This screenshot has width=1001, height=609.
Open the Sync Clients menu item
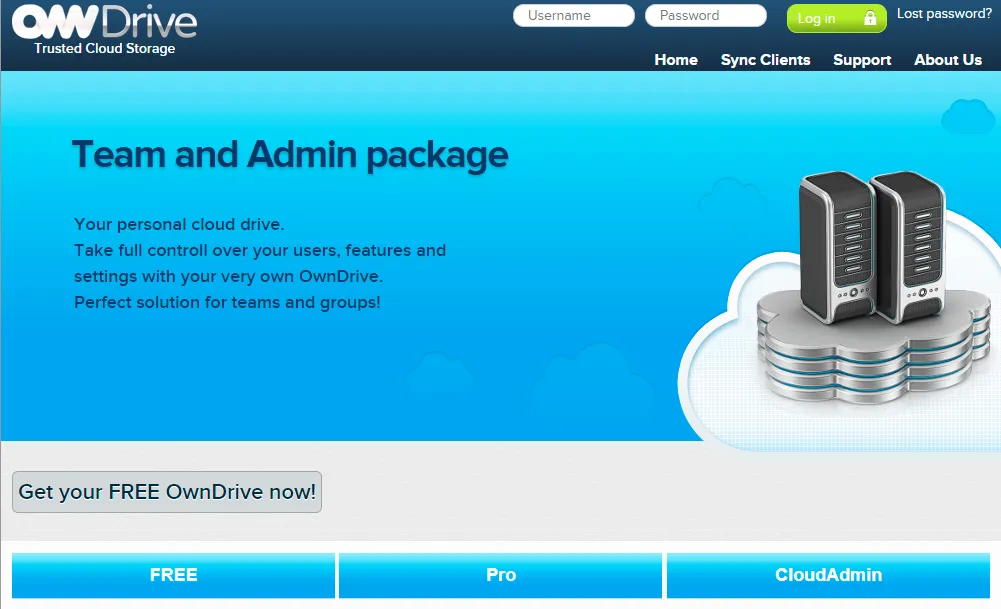tap(765, 60)
